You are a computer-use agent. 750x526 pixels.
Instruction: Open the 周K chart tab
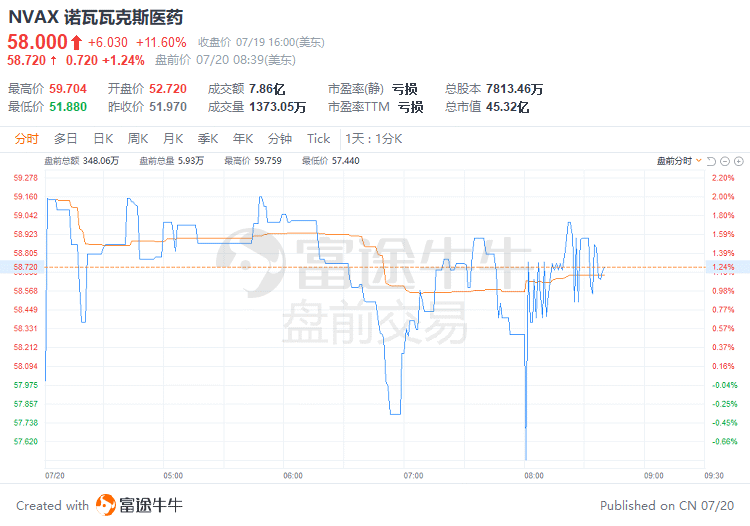point(138,139)
